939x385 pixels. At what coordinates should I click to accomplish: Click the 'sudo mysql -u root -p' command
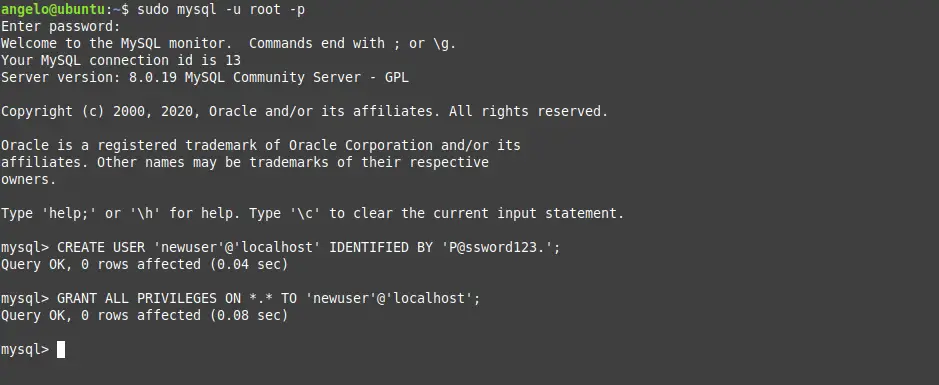[x=221, y=10]
